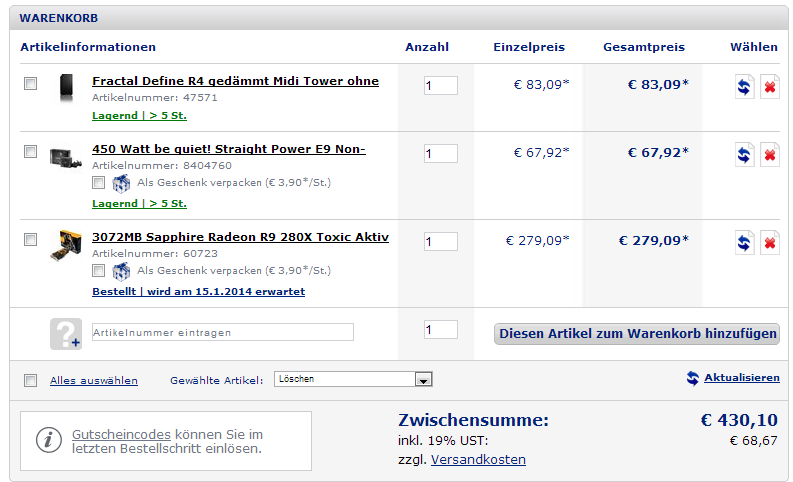Click quantity field for Sapphire Radeon R9

tap(441, 241)
